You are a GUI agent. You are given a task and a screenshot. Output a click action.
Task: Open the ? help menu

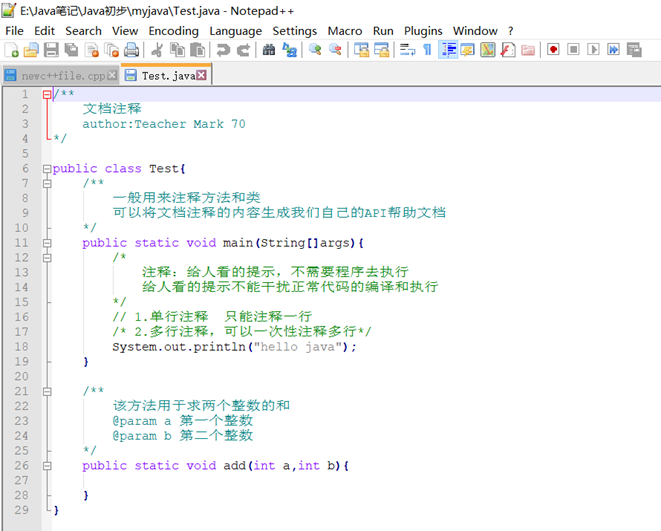coord(511,31)
